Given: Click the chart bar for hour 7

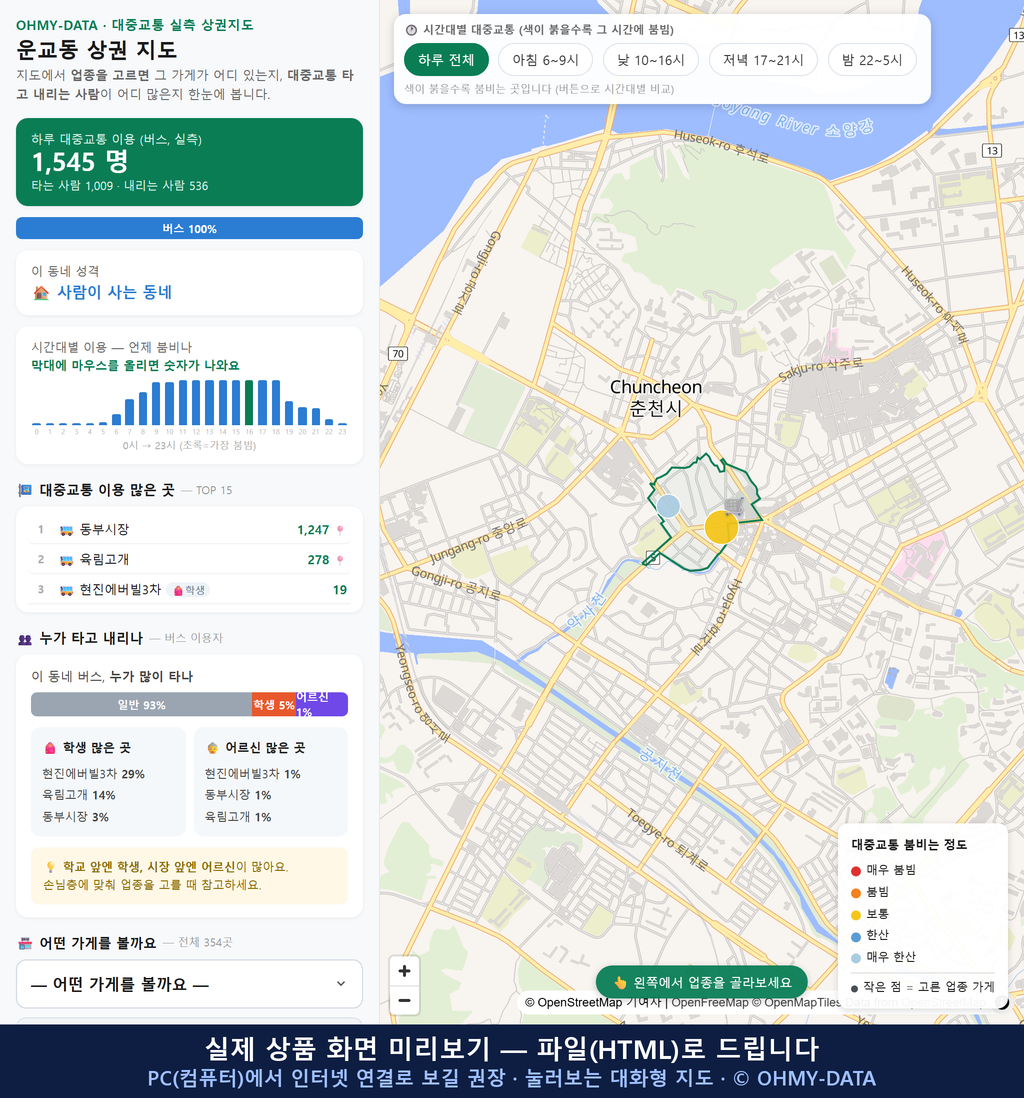Looking at the screenshot, I should click(x=130, y=412).
